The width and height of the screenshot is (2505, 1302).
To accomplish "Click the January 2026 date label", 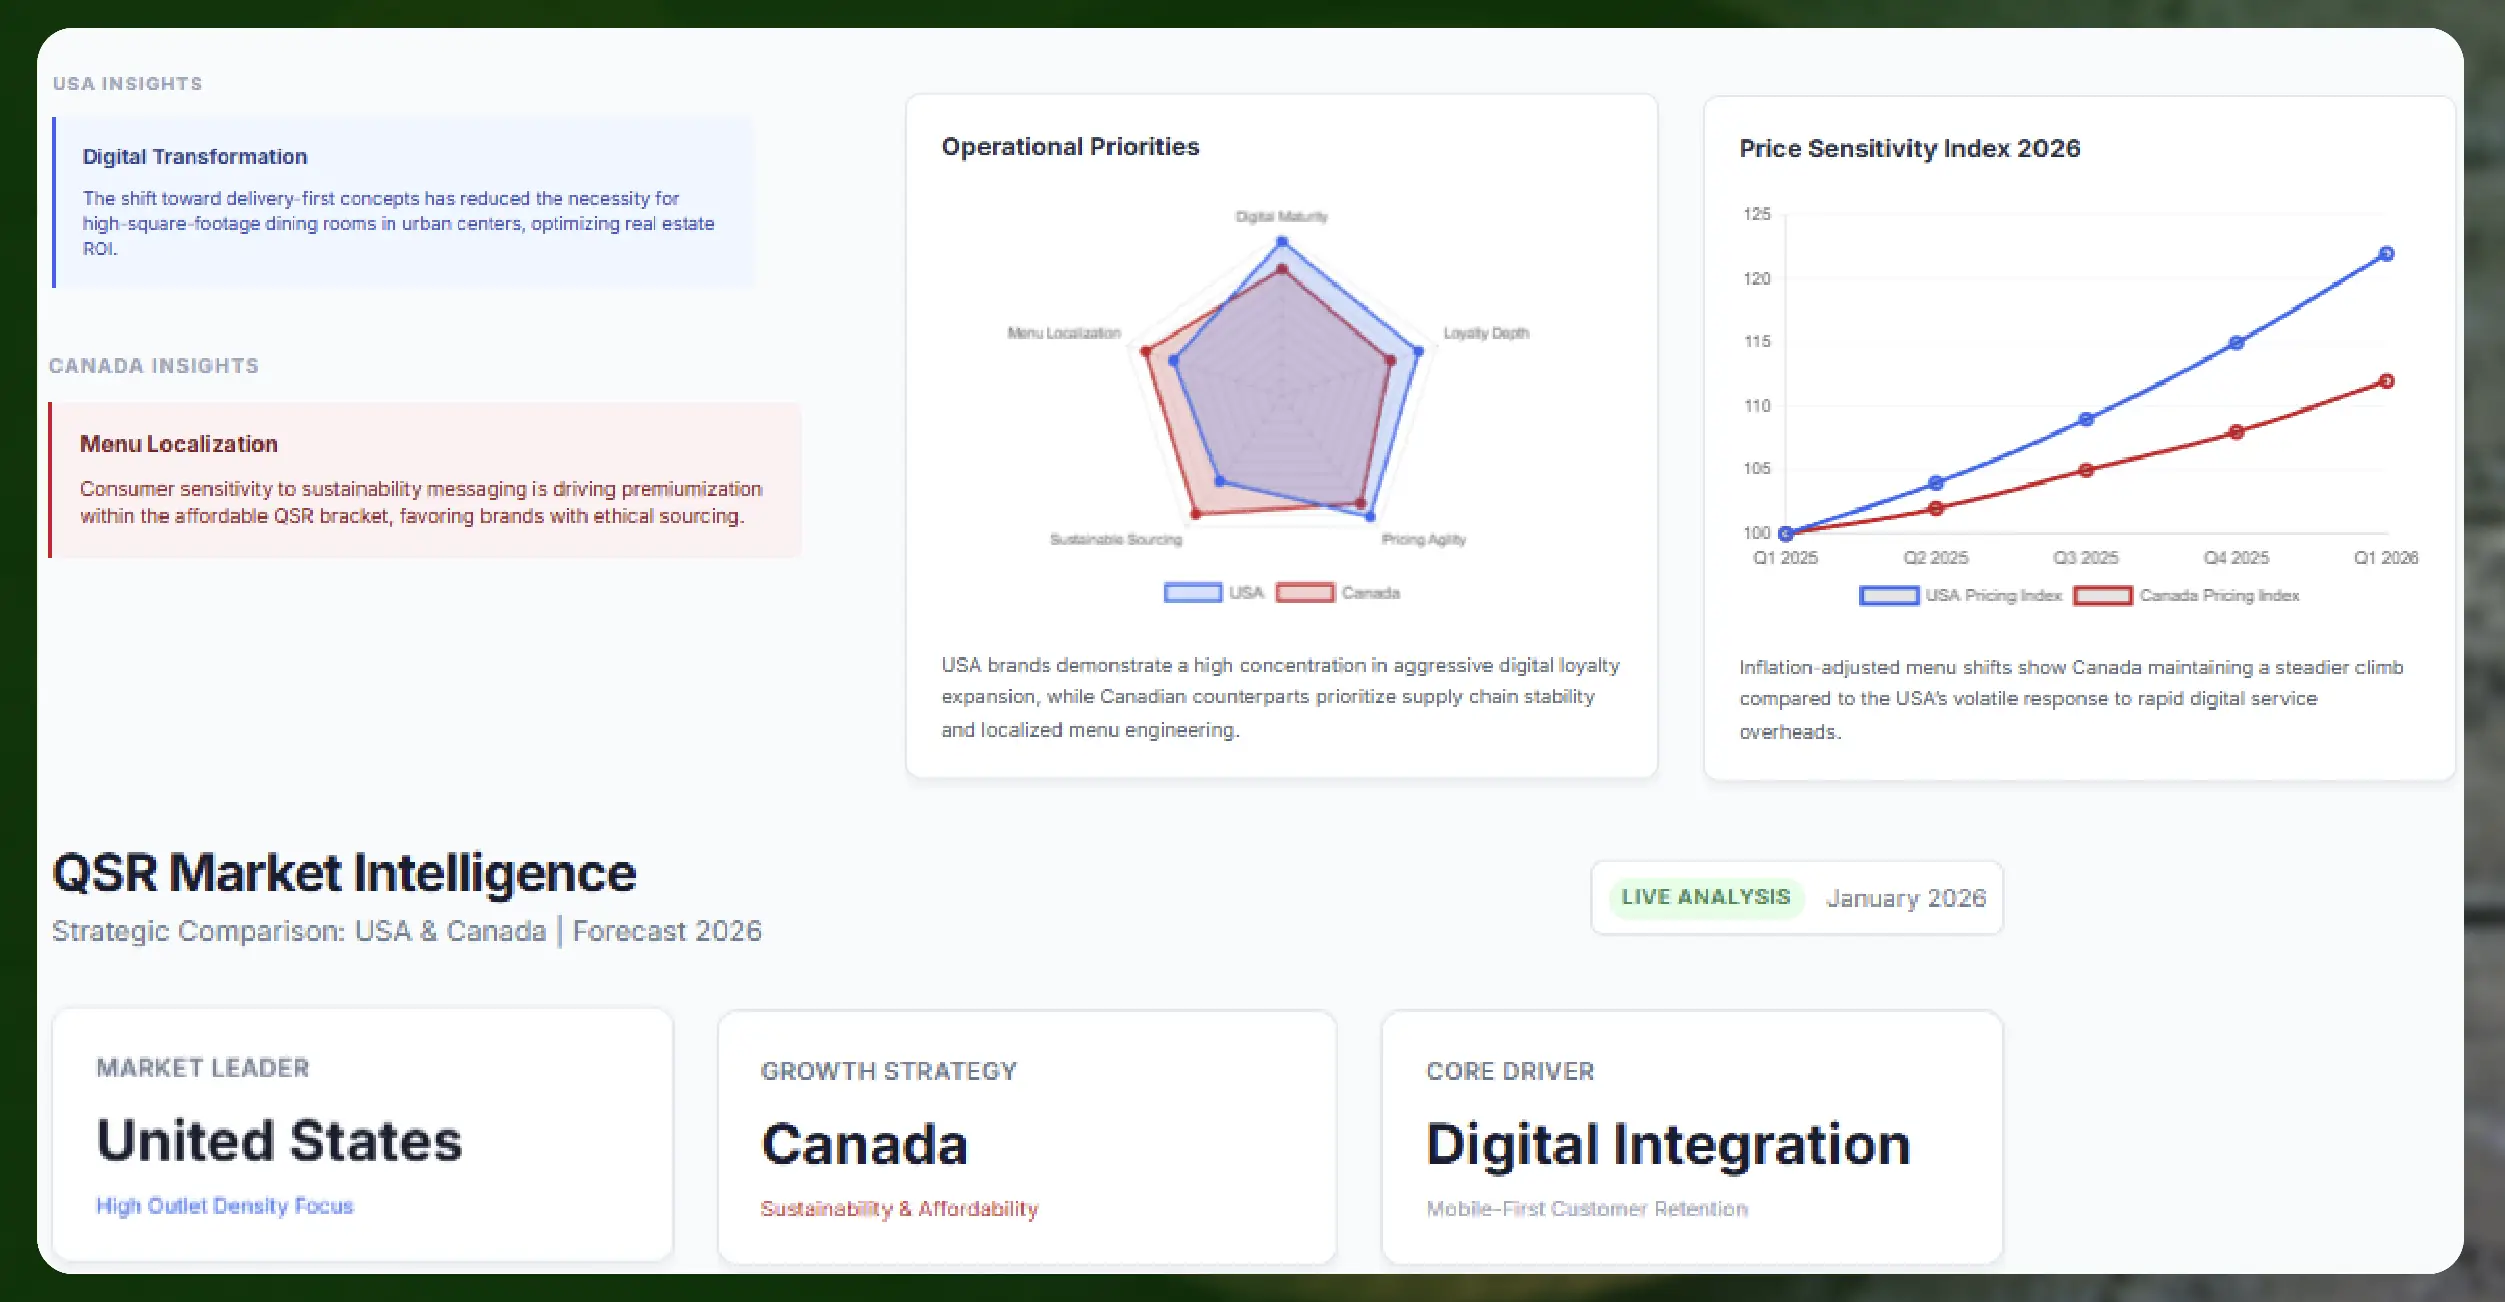I will point(1907,898).
